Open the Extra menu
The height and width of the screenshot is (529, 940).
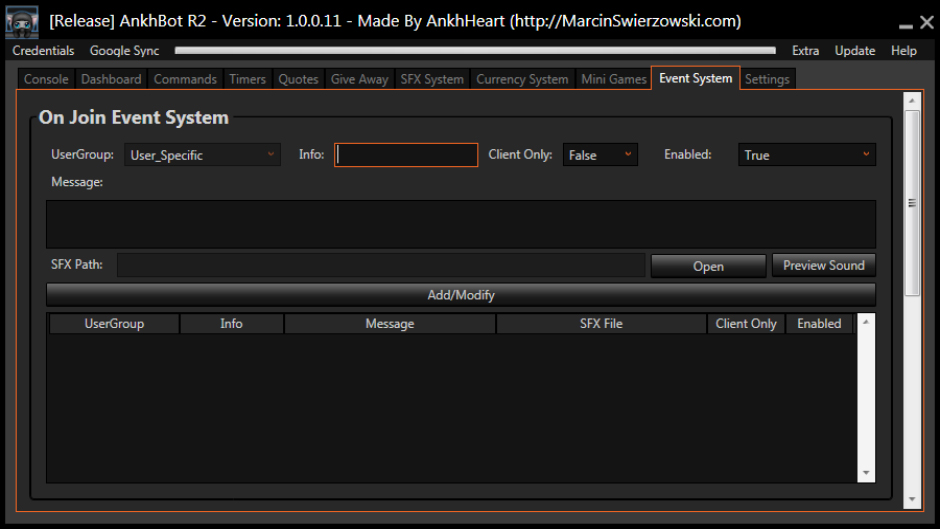pyautogui.click(x=805, y=51)
